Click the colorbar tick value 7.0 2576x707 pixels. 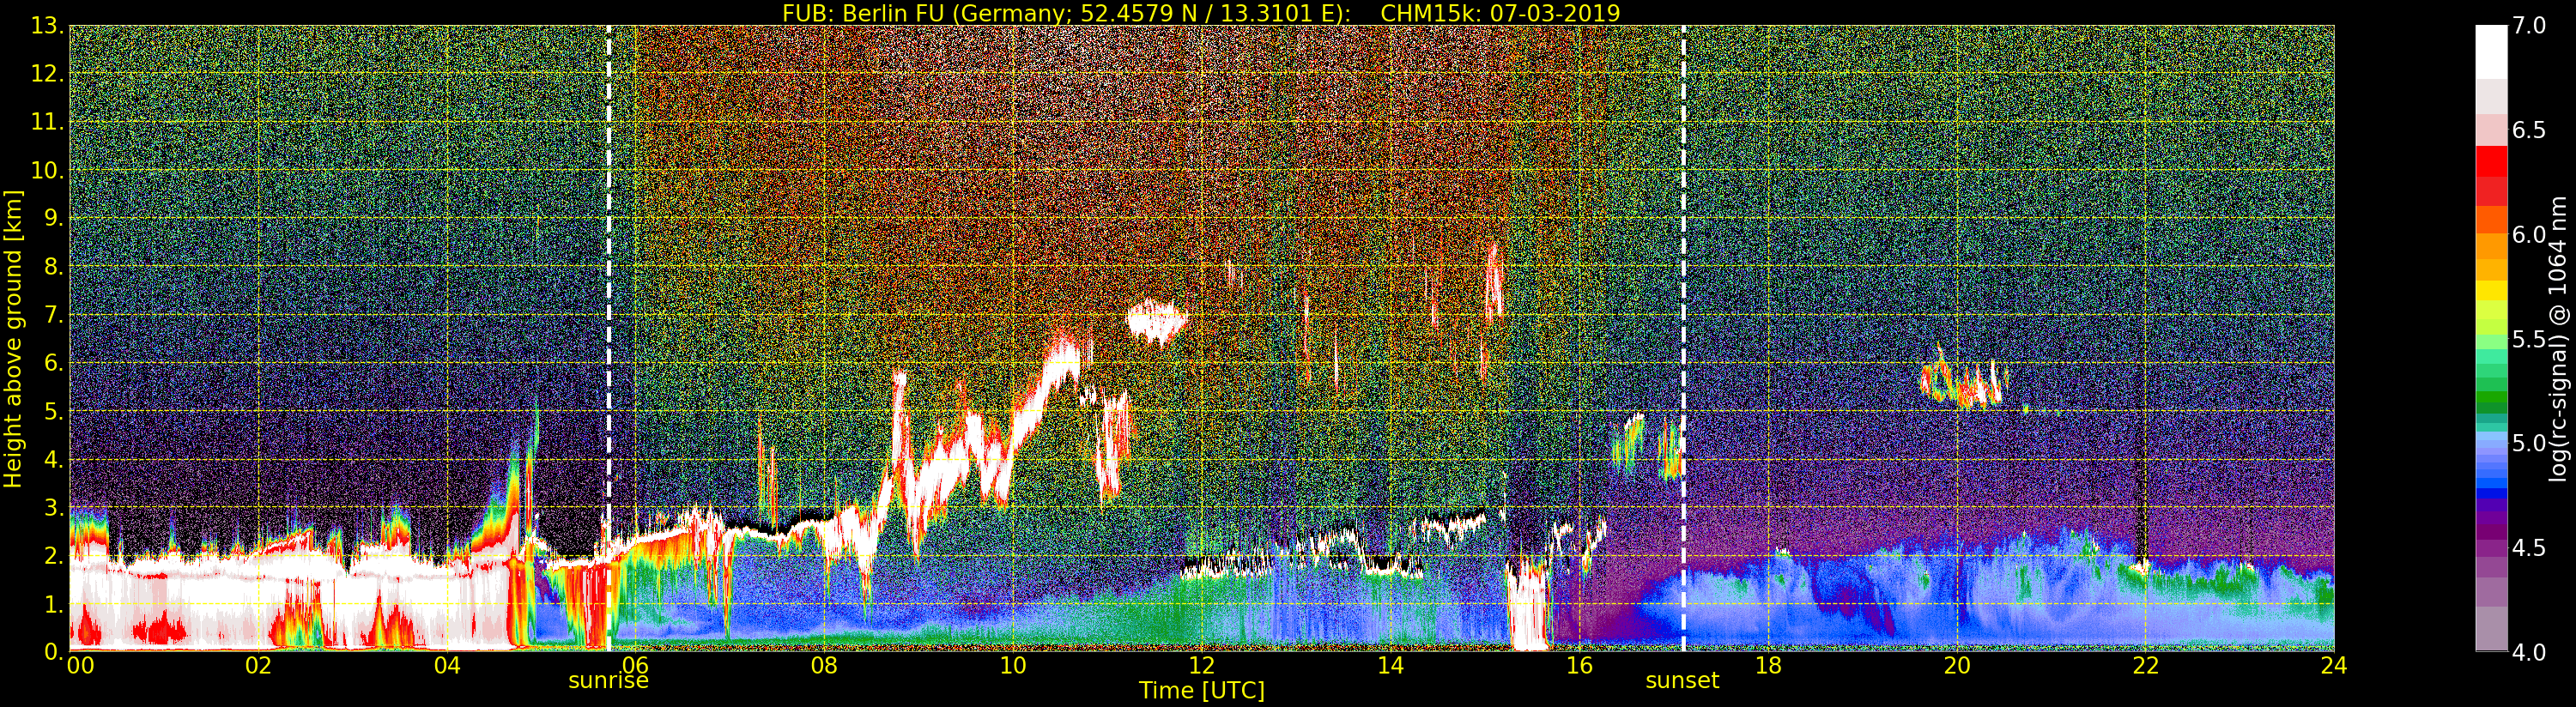click(2529, 26)
